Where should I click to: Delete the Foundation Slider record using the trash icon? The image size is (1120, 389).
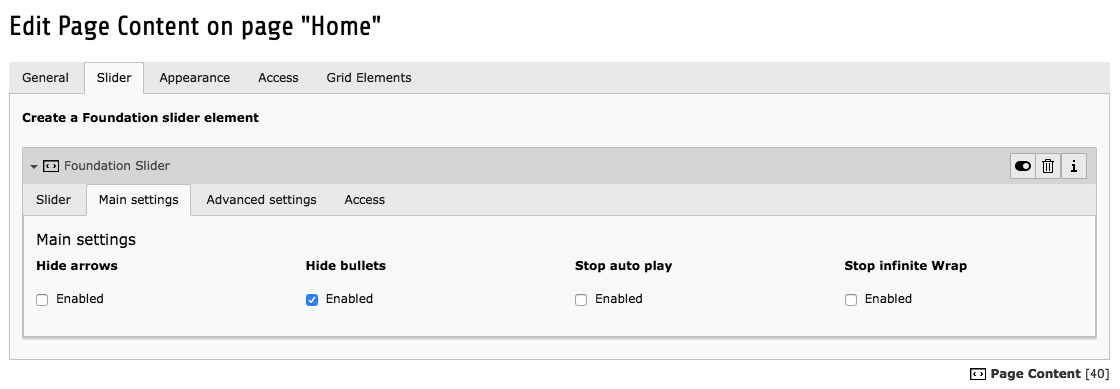click(1048, 166)
